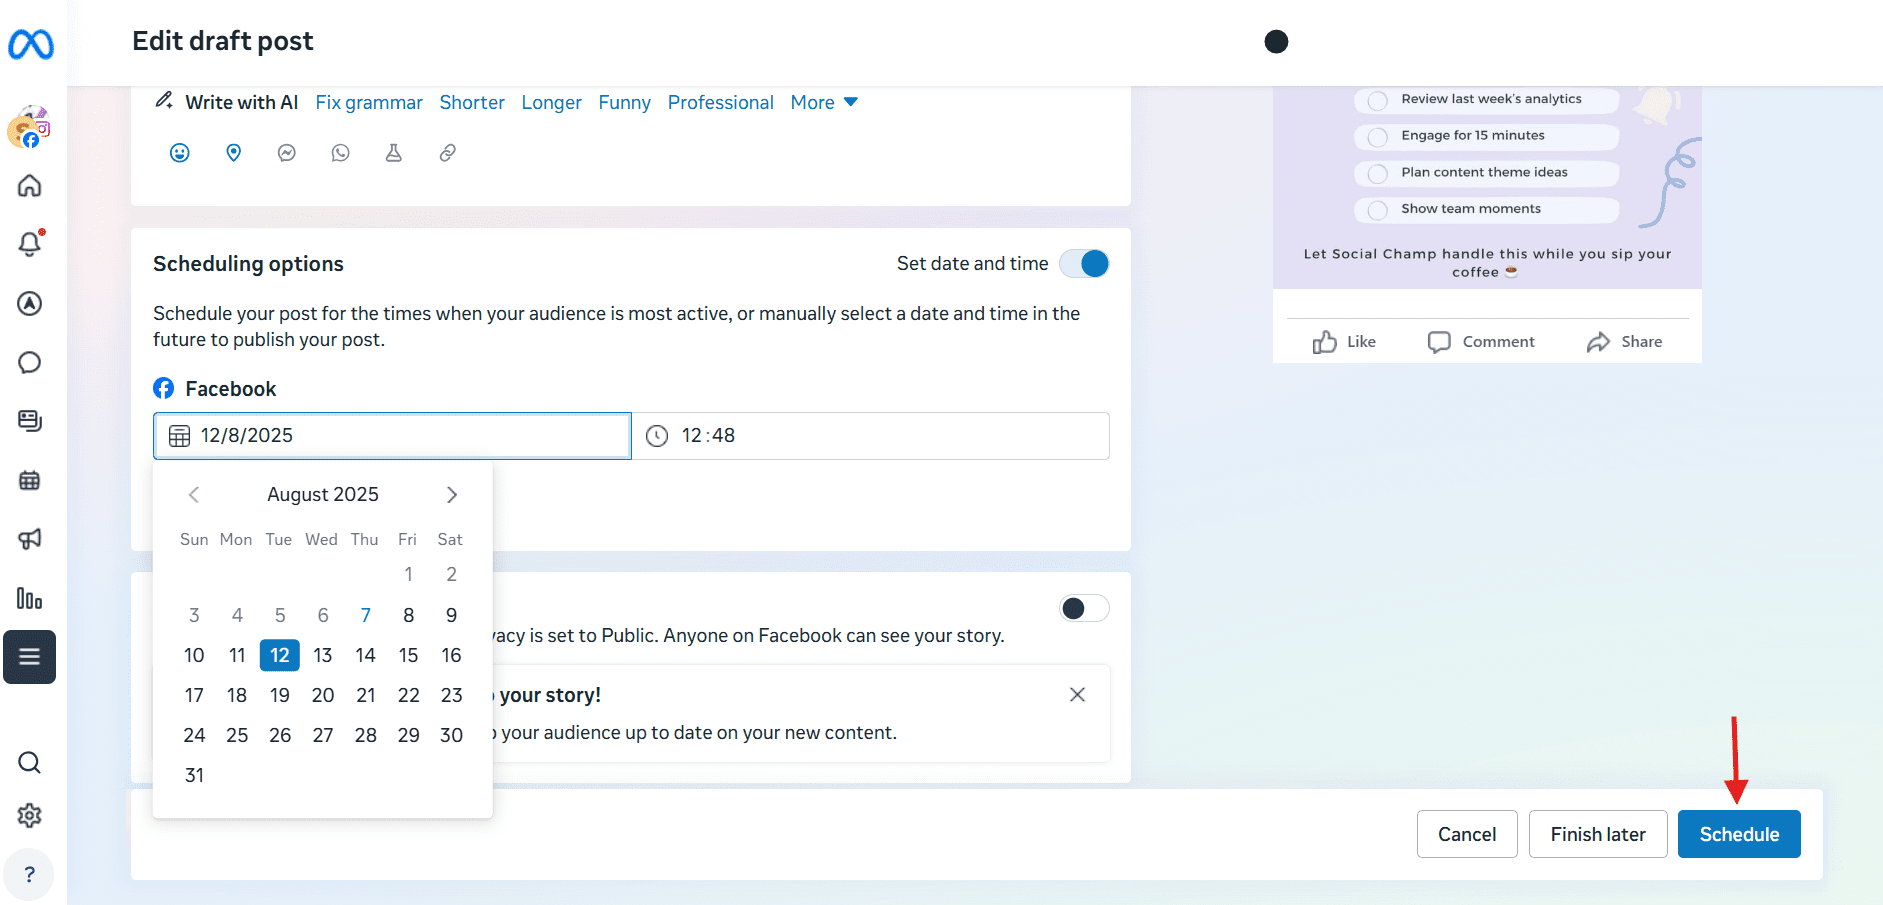Screen dimensions: 1883x905
Task: Enable the story privacy toggle
Action: (1084, 608)
